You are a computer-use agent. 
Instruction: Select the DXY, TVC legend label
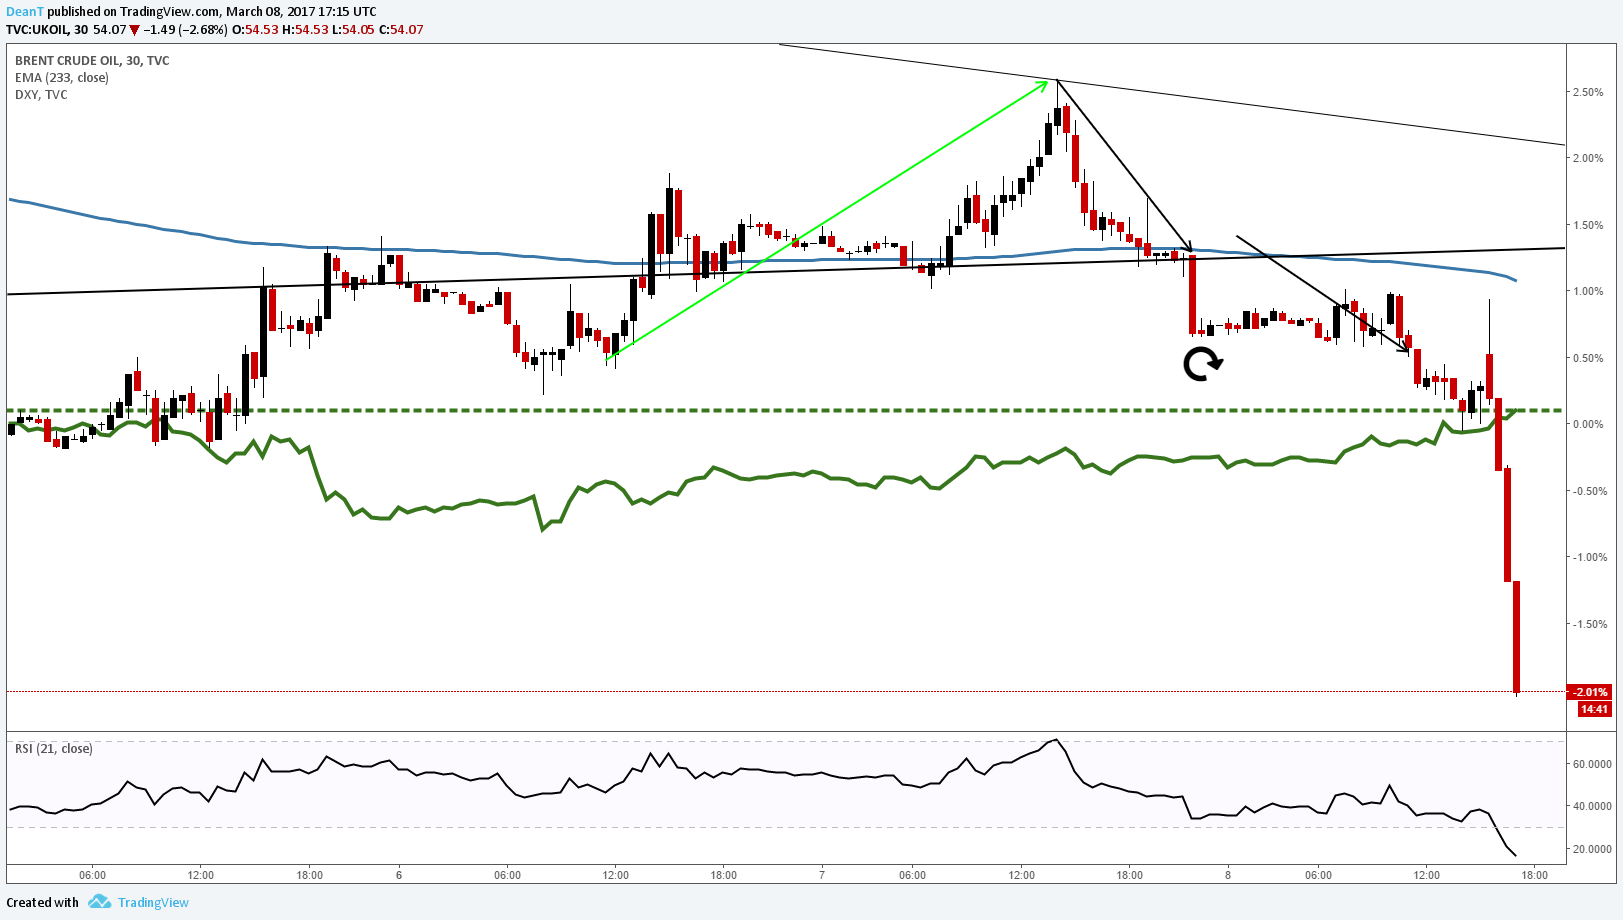(x=41, y=95)
